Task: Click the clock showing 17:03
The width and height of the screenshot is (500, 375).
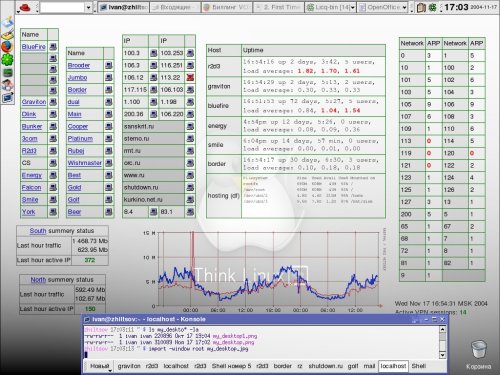Action: [x=456, y=7]
